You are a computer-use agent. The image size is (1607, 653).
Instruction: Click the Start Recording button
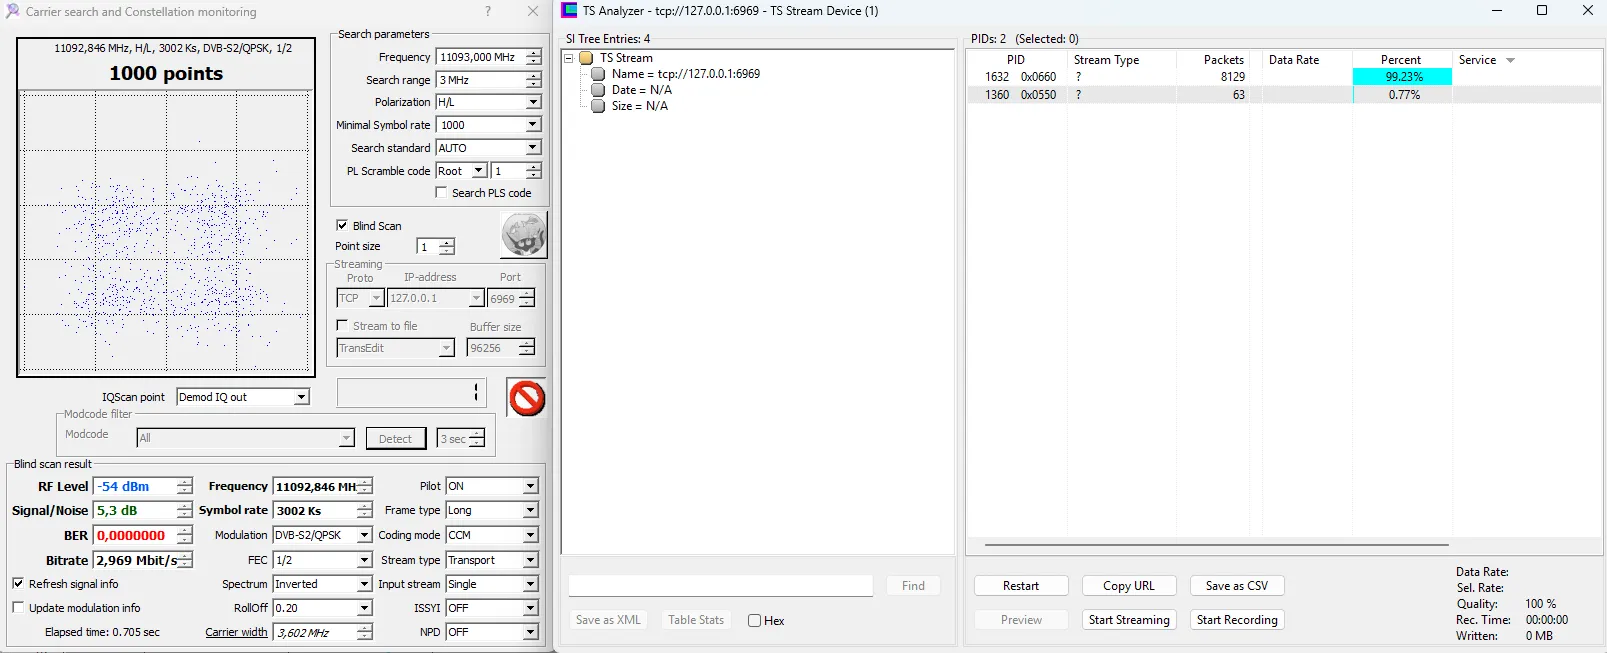[1236, 620]
